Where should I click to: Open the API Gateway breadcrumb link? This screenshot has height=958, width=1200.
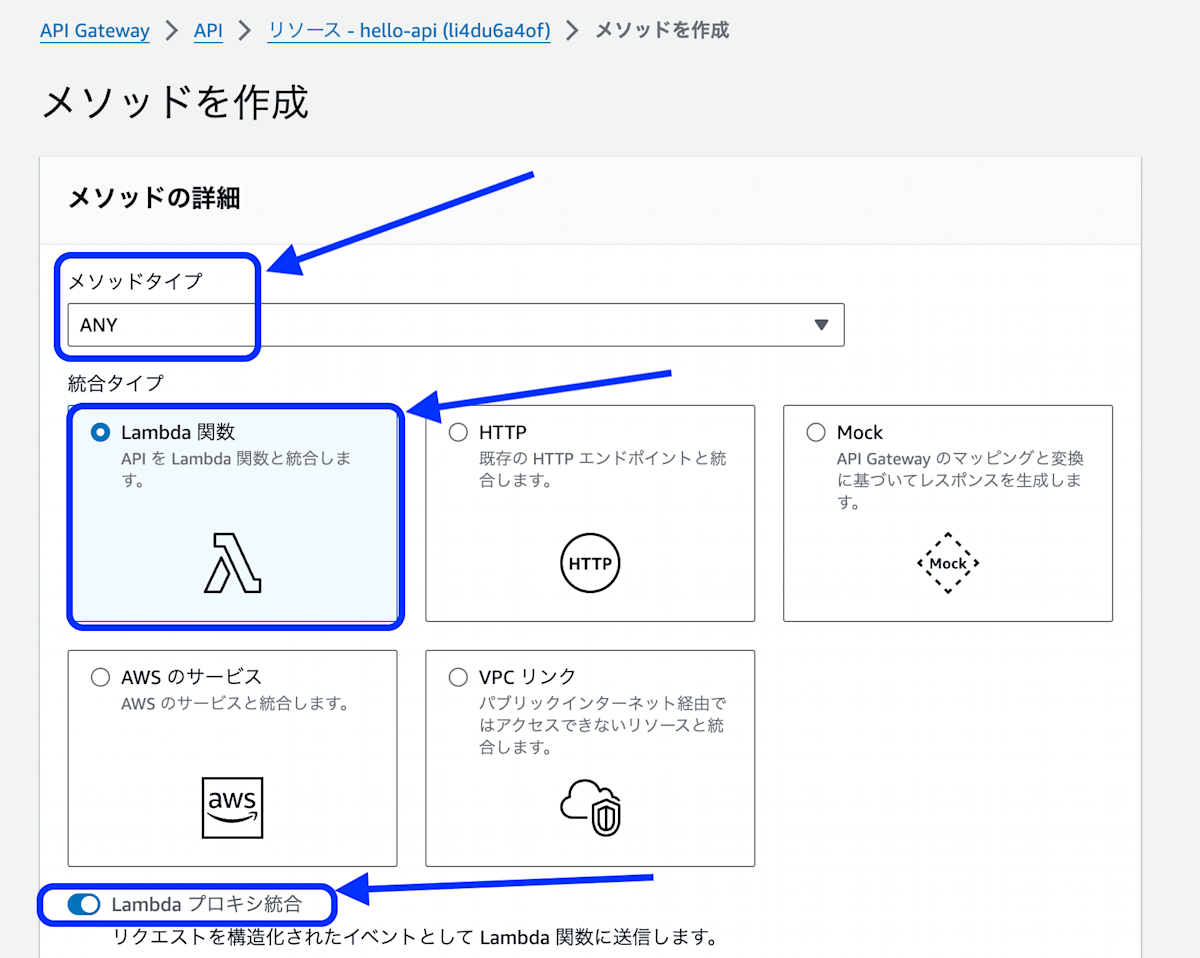(95, 31)
